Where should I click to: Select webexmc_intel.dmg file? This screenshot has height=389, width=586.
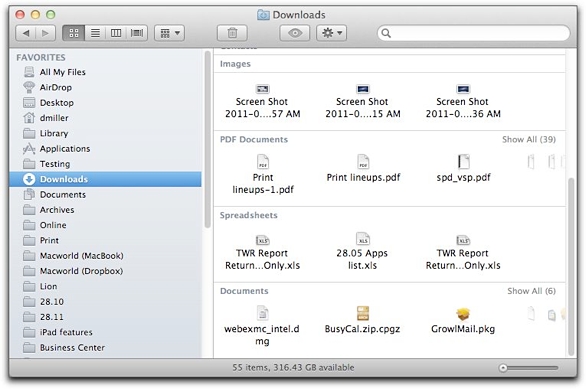click(x=262, y=326)
